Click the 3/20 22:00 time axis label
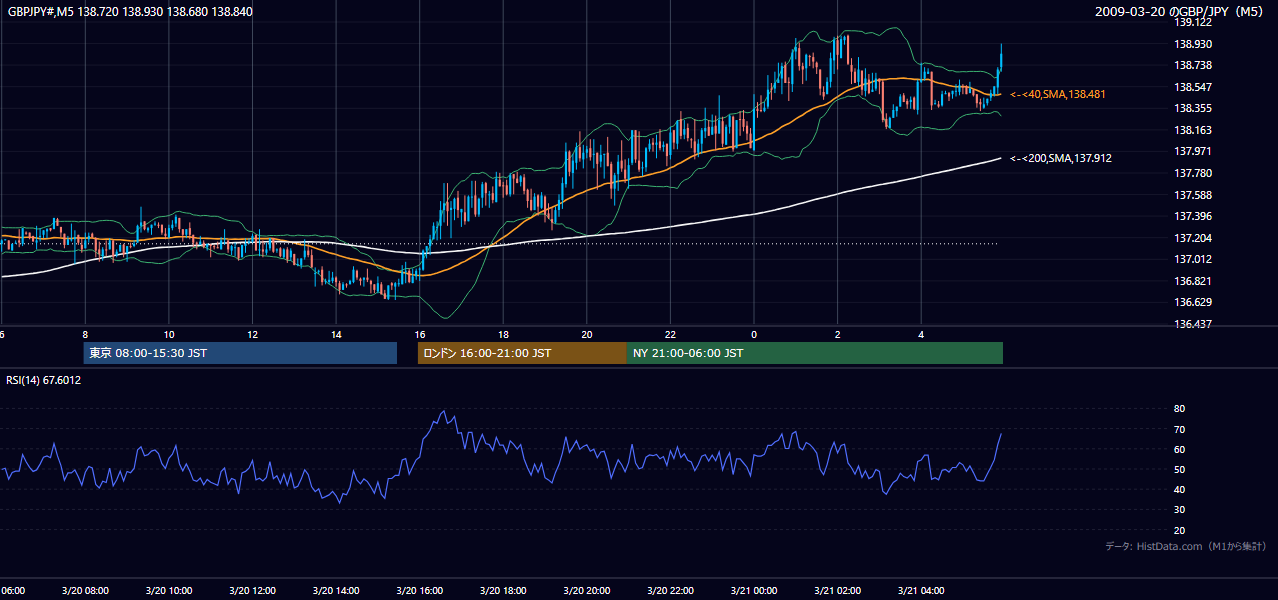This screenshot has height=600, width=1278. click(x=670, y=591)
